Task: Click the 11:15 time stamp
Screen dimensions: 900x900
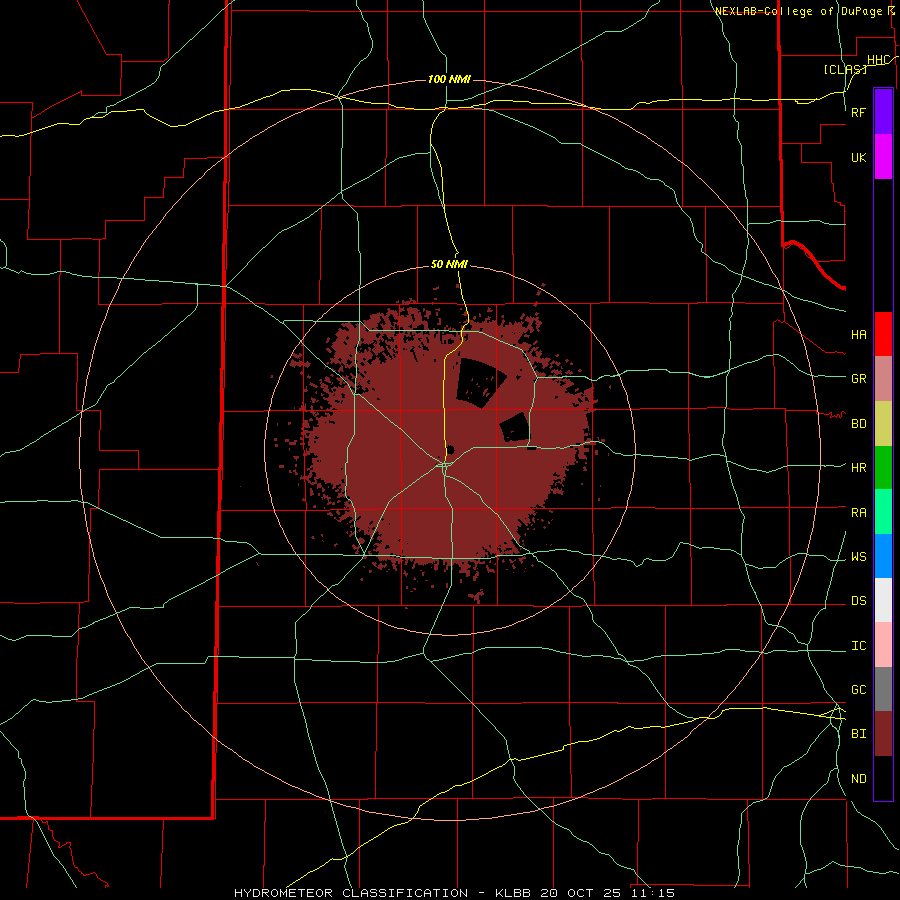Action: point(653,893)
